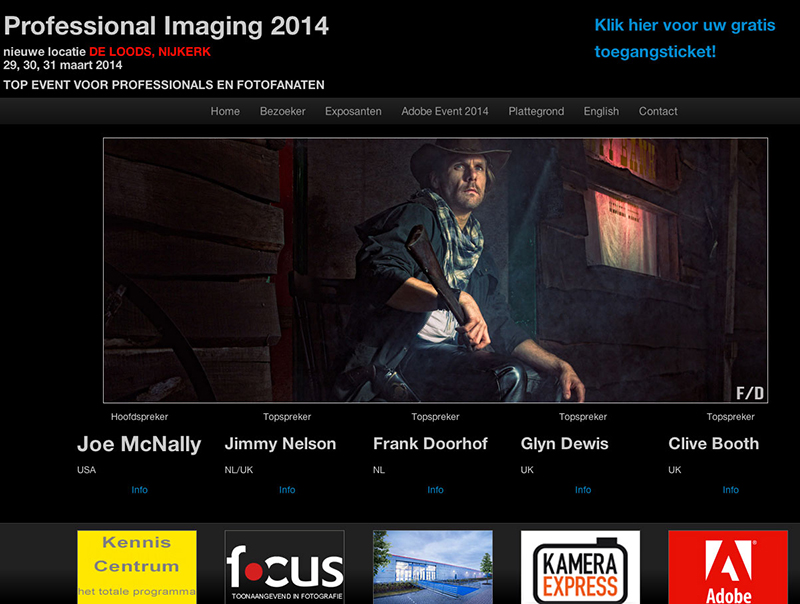
Task: Click the date text '29, 30, 31 maart 2014'
Action: 63,65
